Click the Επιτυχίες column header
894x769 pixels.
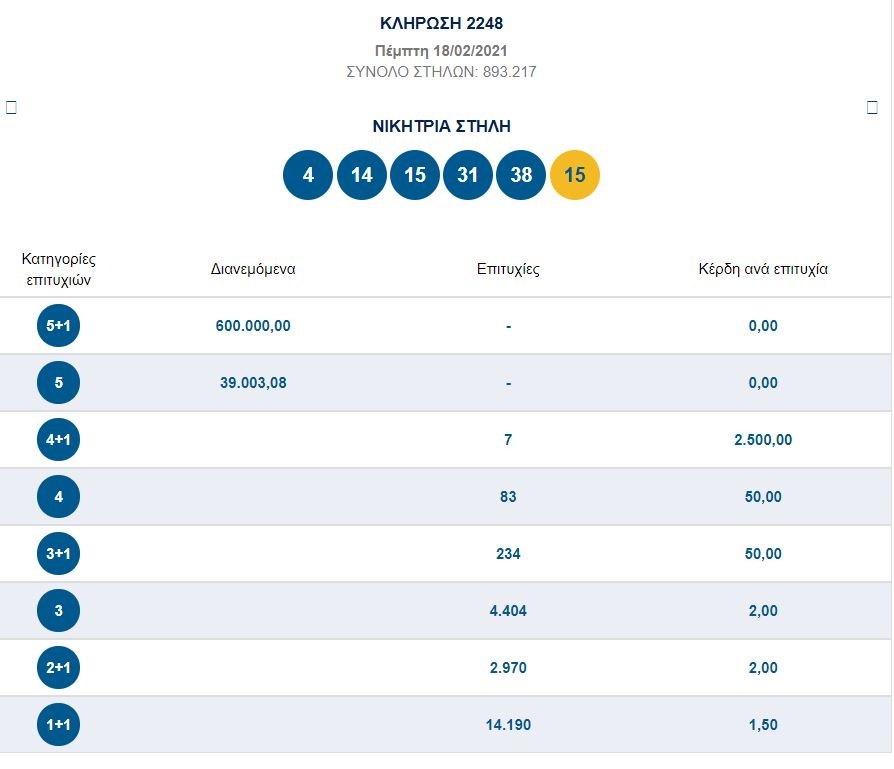click(x=508, y=269)
